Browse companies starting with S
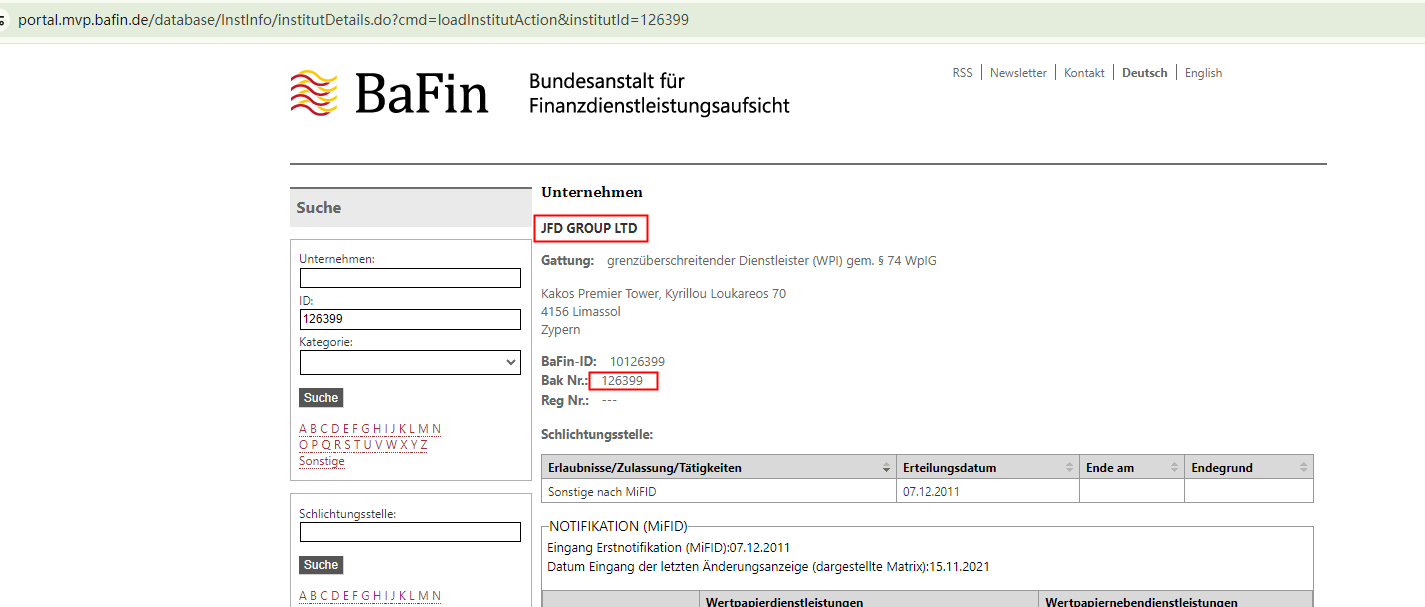The height and width of the screenshot is (607, 1425). pyautogui.click(x=347, y=445)
